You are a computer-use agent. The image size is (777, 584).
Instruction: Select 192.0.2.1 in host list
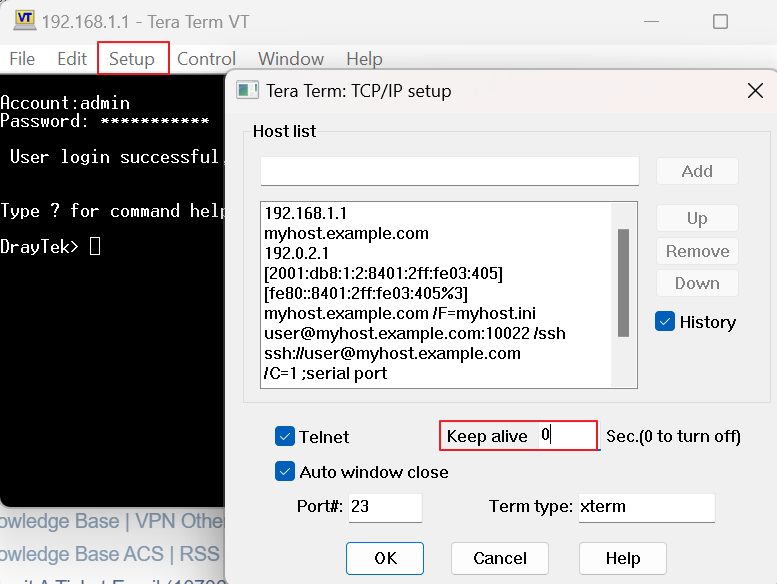[297, 253]
